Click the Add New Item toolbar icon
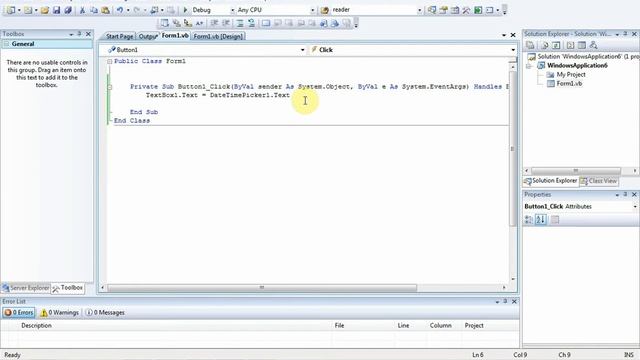Image resolution: width=640 pixels, height=360 pixels. click(27, 10)
